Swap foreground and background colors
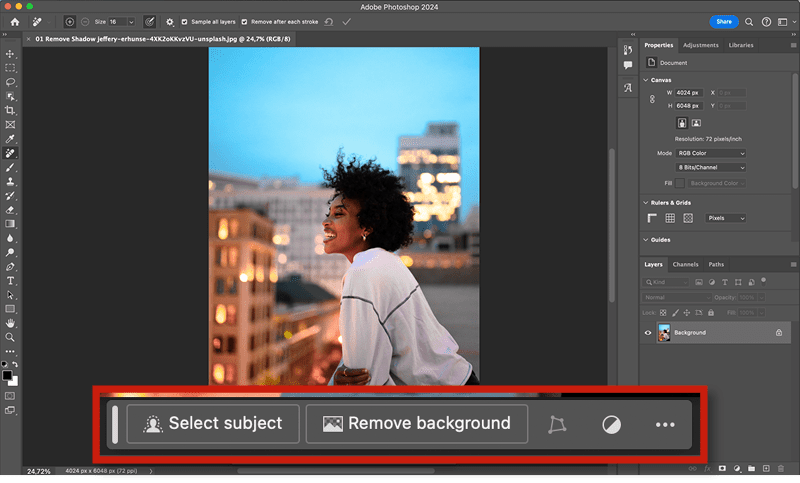Screen dimensions: 800x483 (x=15, y=364)
